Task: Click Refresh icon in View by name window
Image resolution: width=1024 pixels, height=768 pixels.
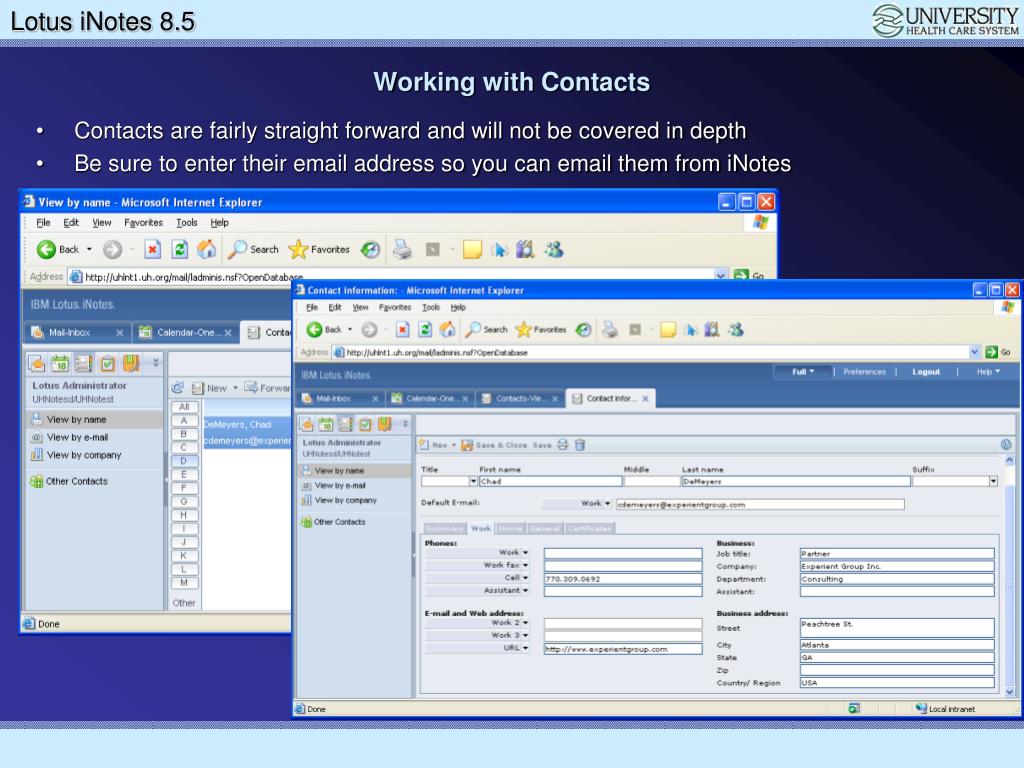Action: tap(180, 249)
